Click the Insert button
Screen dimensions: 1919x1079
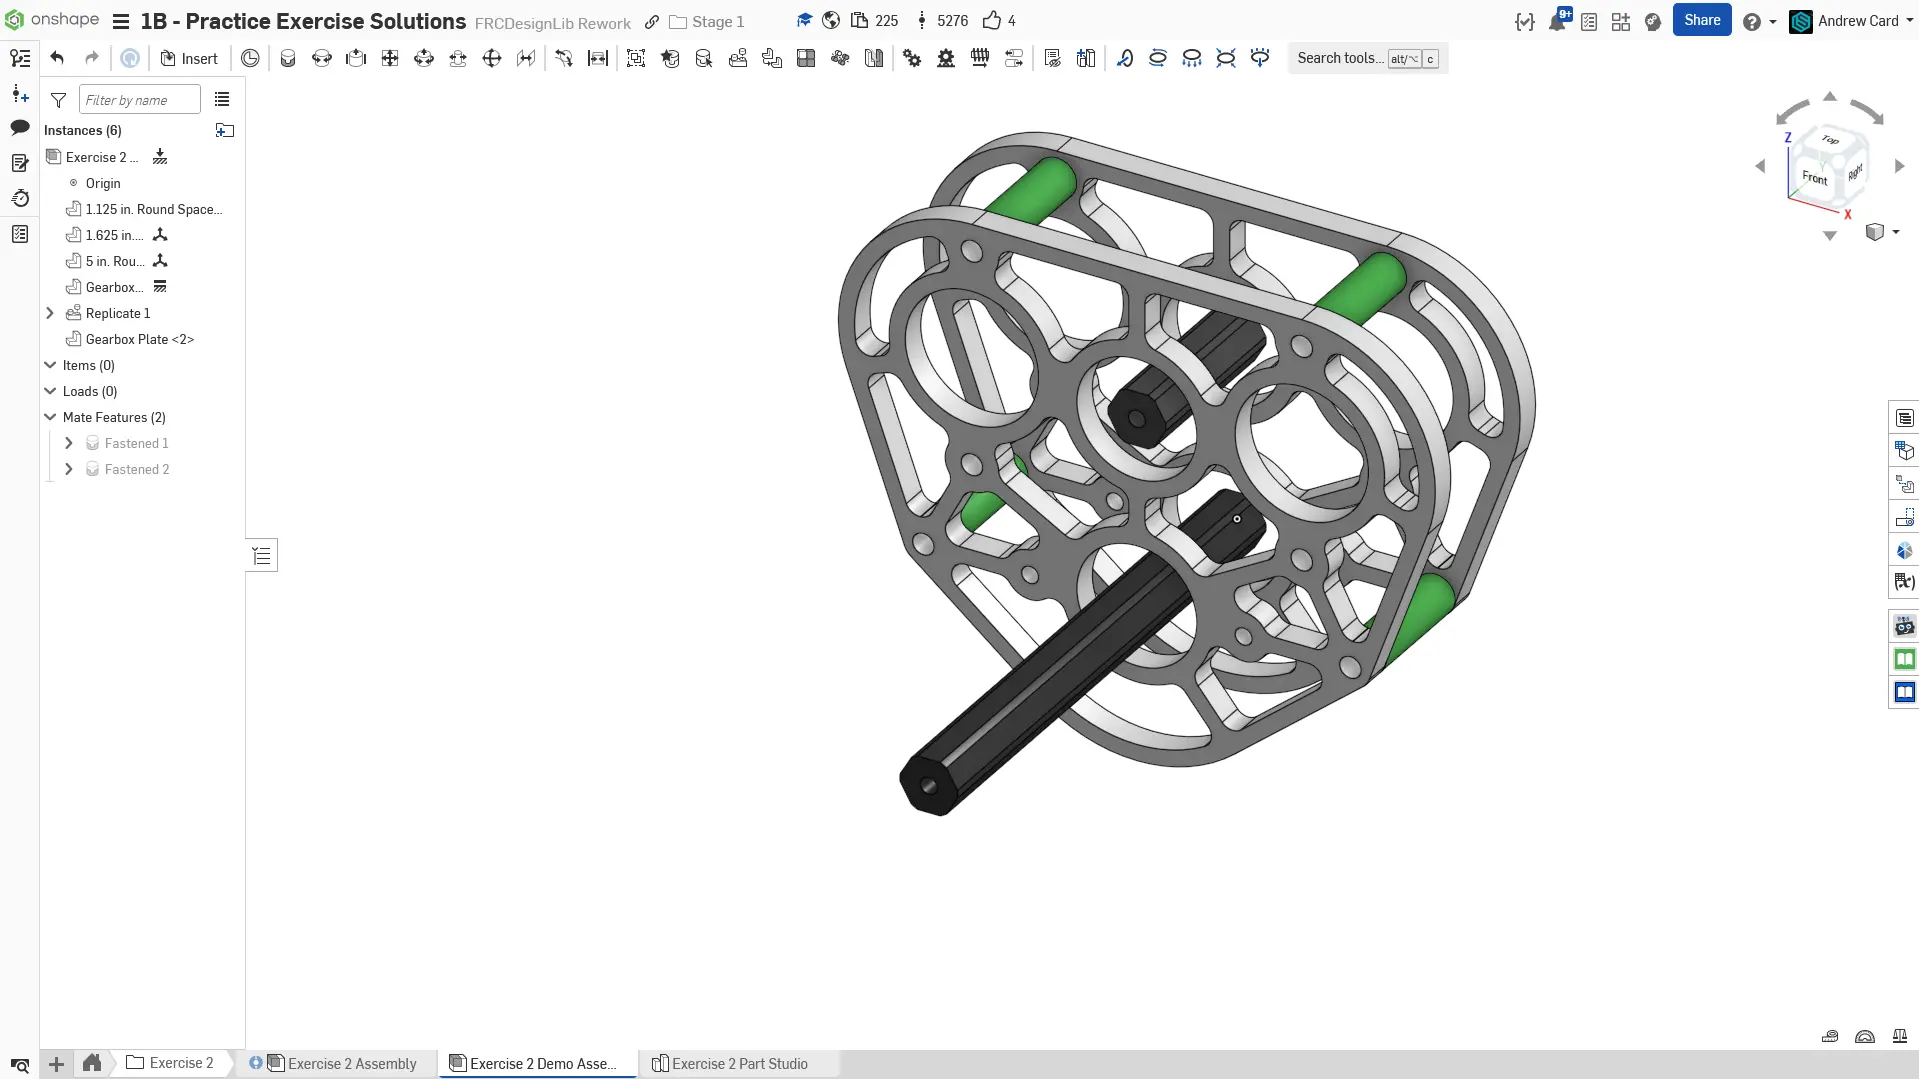190,59
